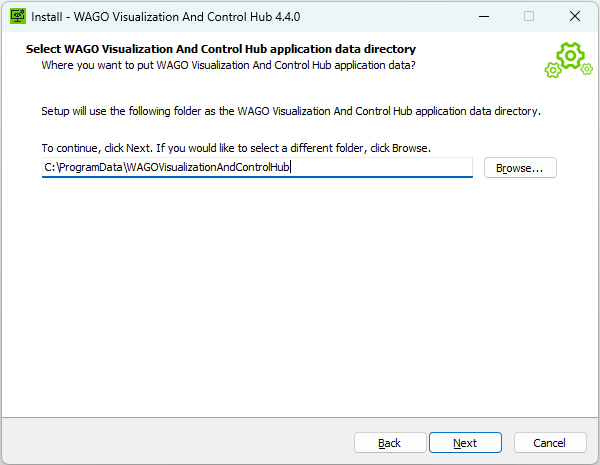
Task: Click into the application data directory field
Action: [380, 168]
